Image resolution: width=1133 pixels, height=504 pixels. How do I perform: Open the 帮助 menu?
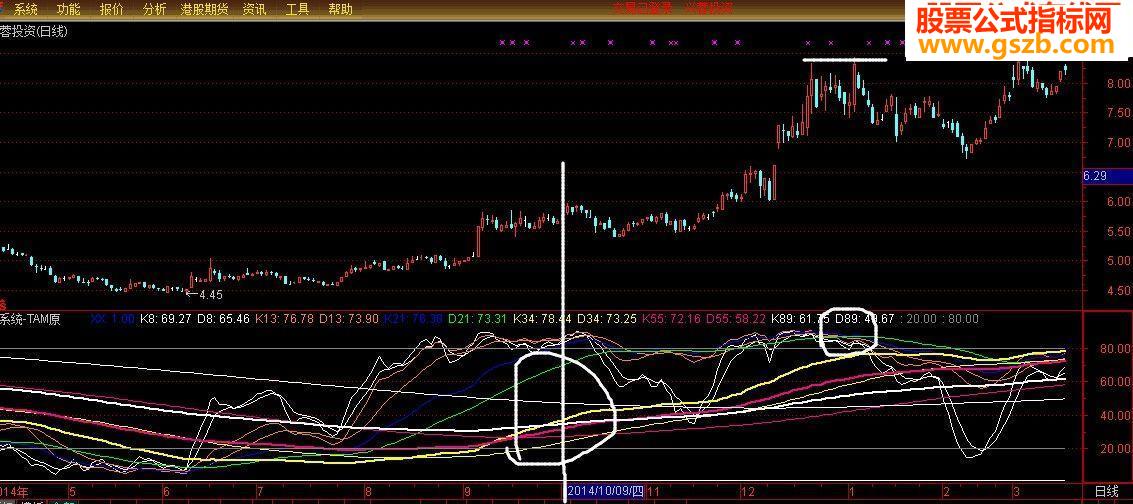coord(340,9)
